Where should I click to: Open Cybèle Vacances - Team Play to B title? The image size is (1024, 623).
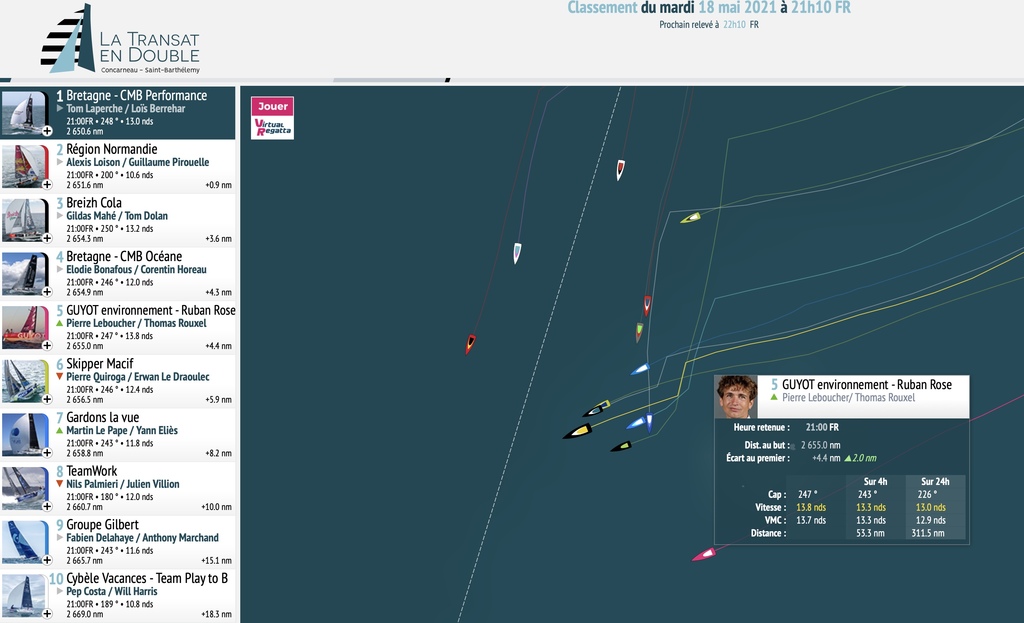tap(147, 578)
